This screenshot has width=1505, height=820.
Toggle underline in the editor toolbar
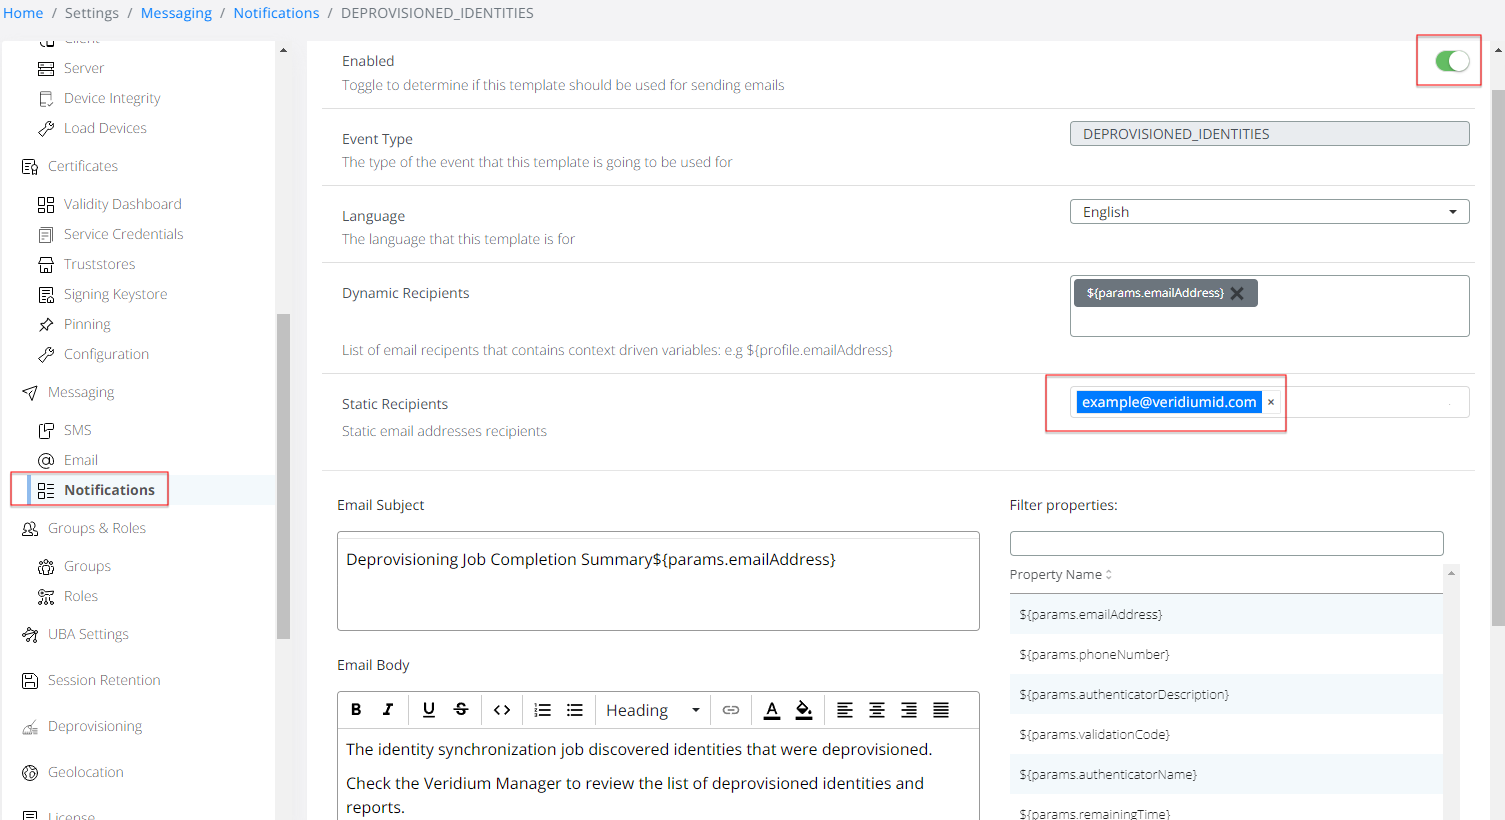pos(429,710)
